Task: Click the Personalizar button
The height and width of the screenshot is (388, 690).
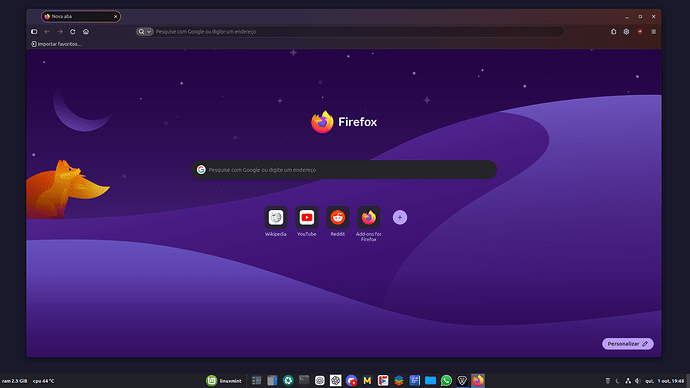Action: [x=628, y=344]
